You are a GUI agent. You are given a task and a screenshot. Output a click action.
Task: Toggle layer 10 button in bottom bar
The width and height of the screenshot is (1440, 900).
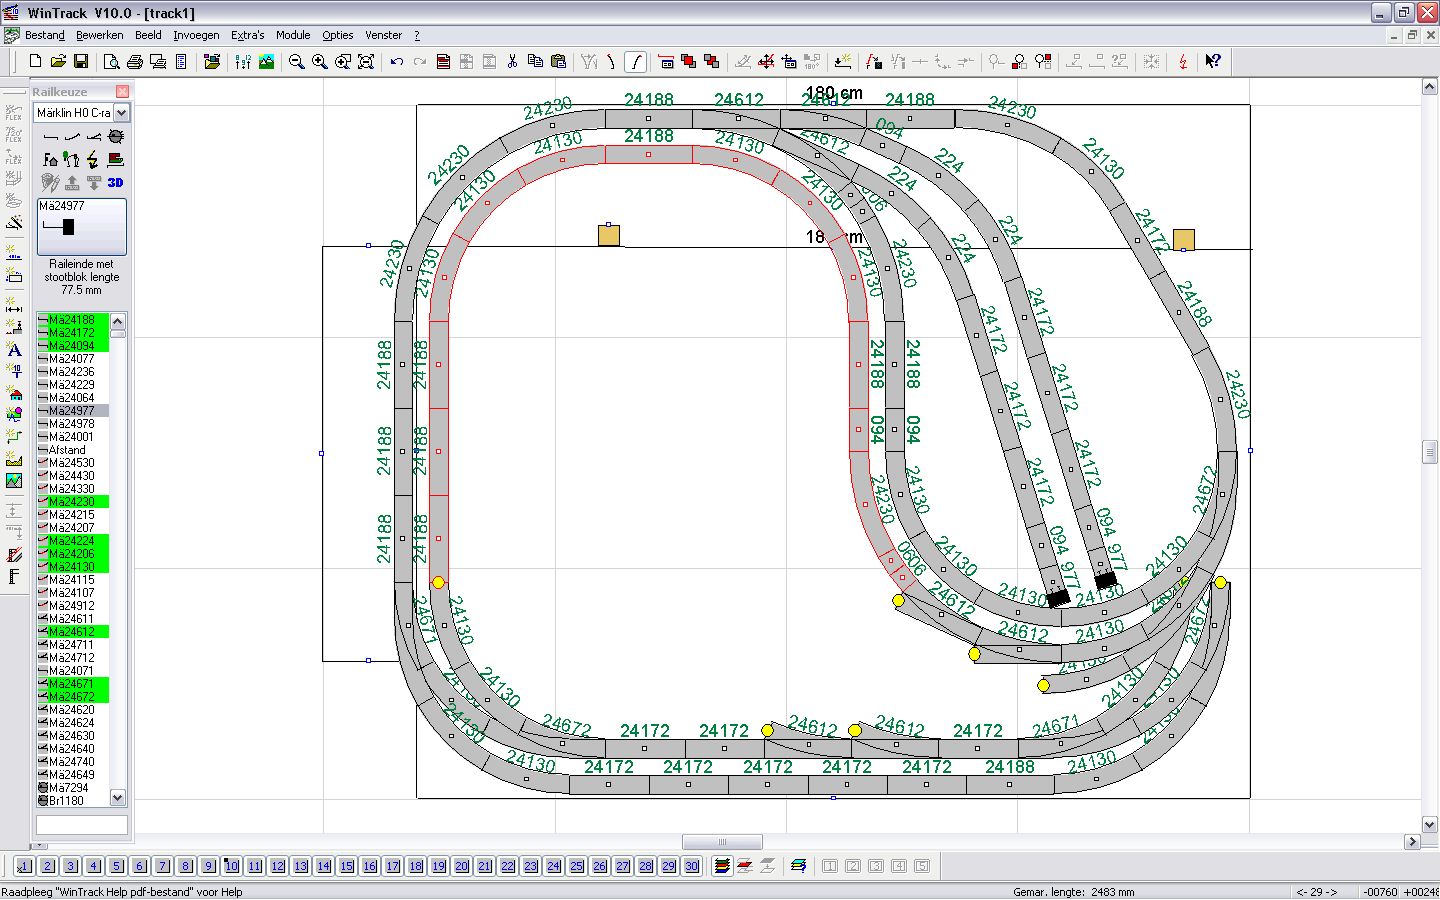(231, 866)
